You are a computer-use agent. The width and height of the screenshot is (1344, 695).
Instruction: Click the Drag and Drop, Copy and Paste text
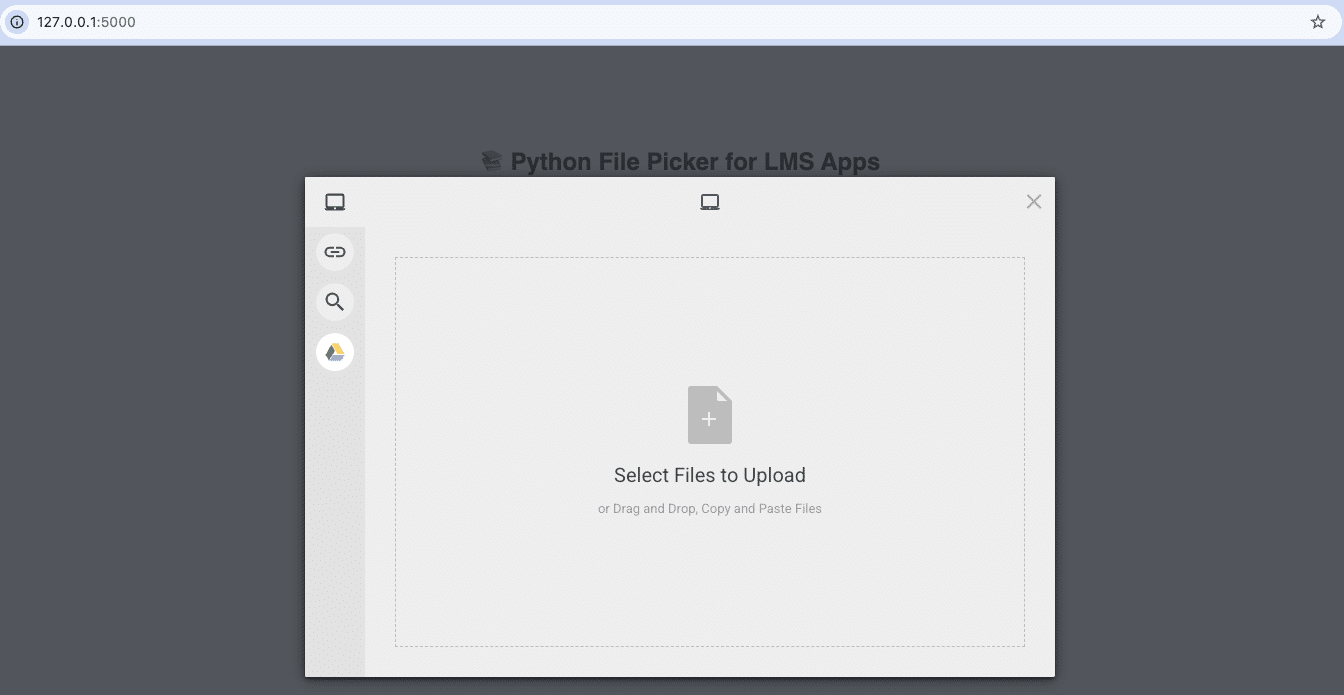pos(710,508)
